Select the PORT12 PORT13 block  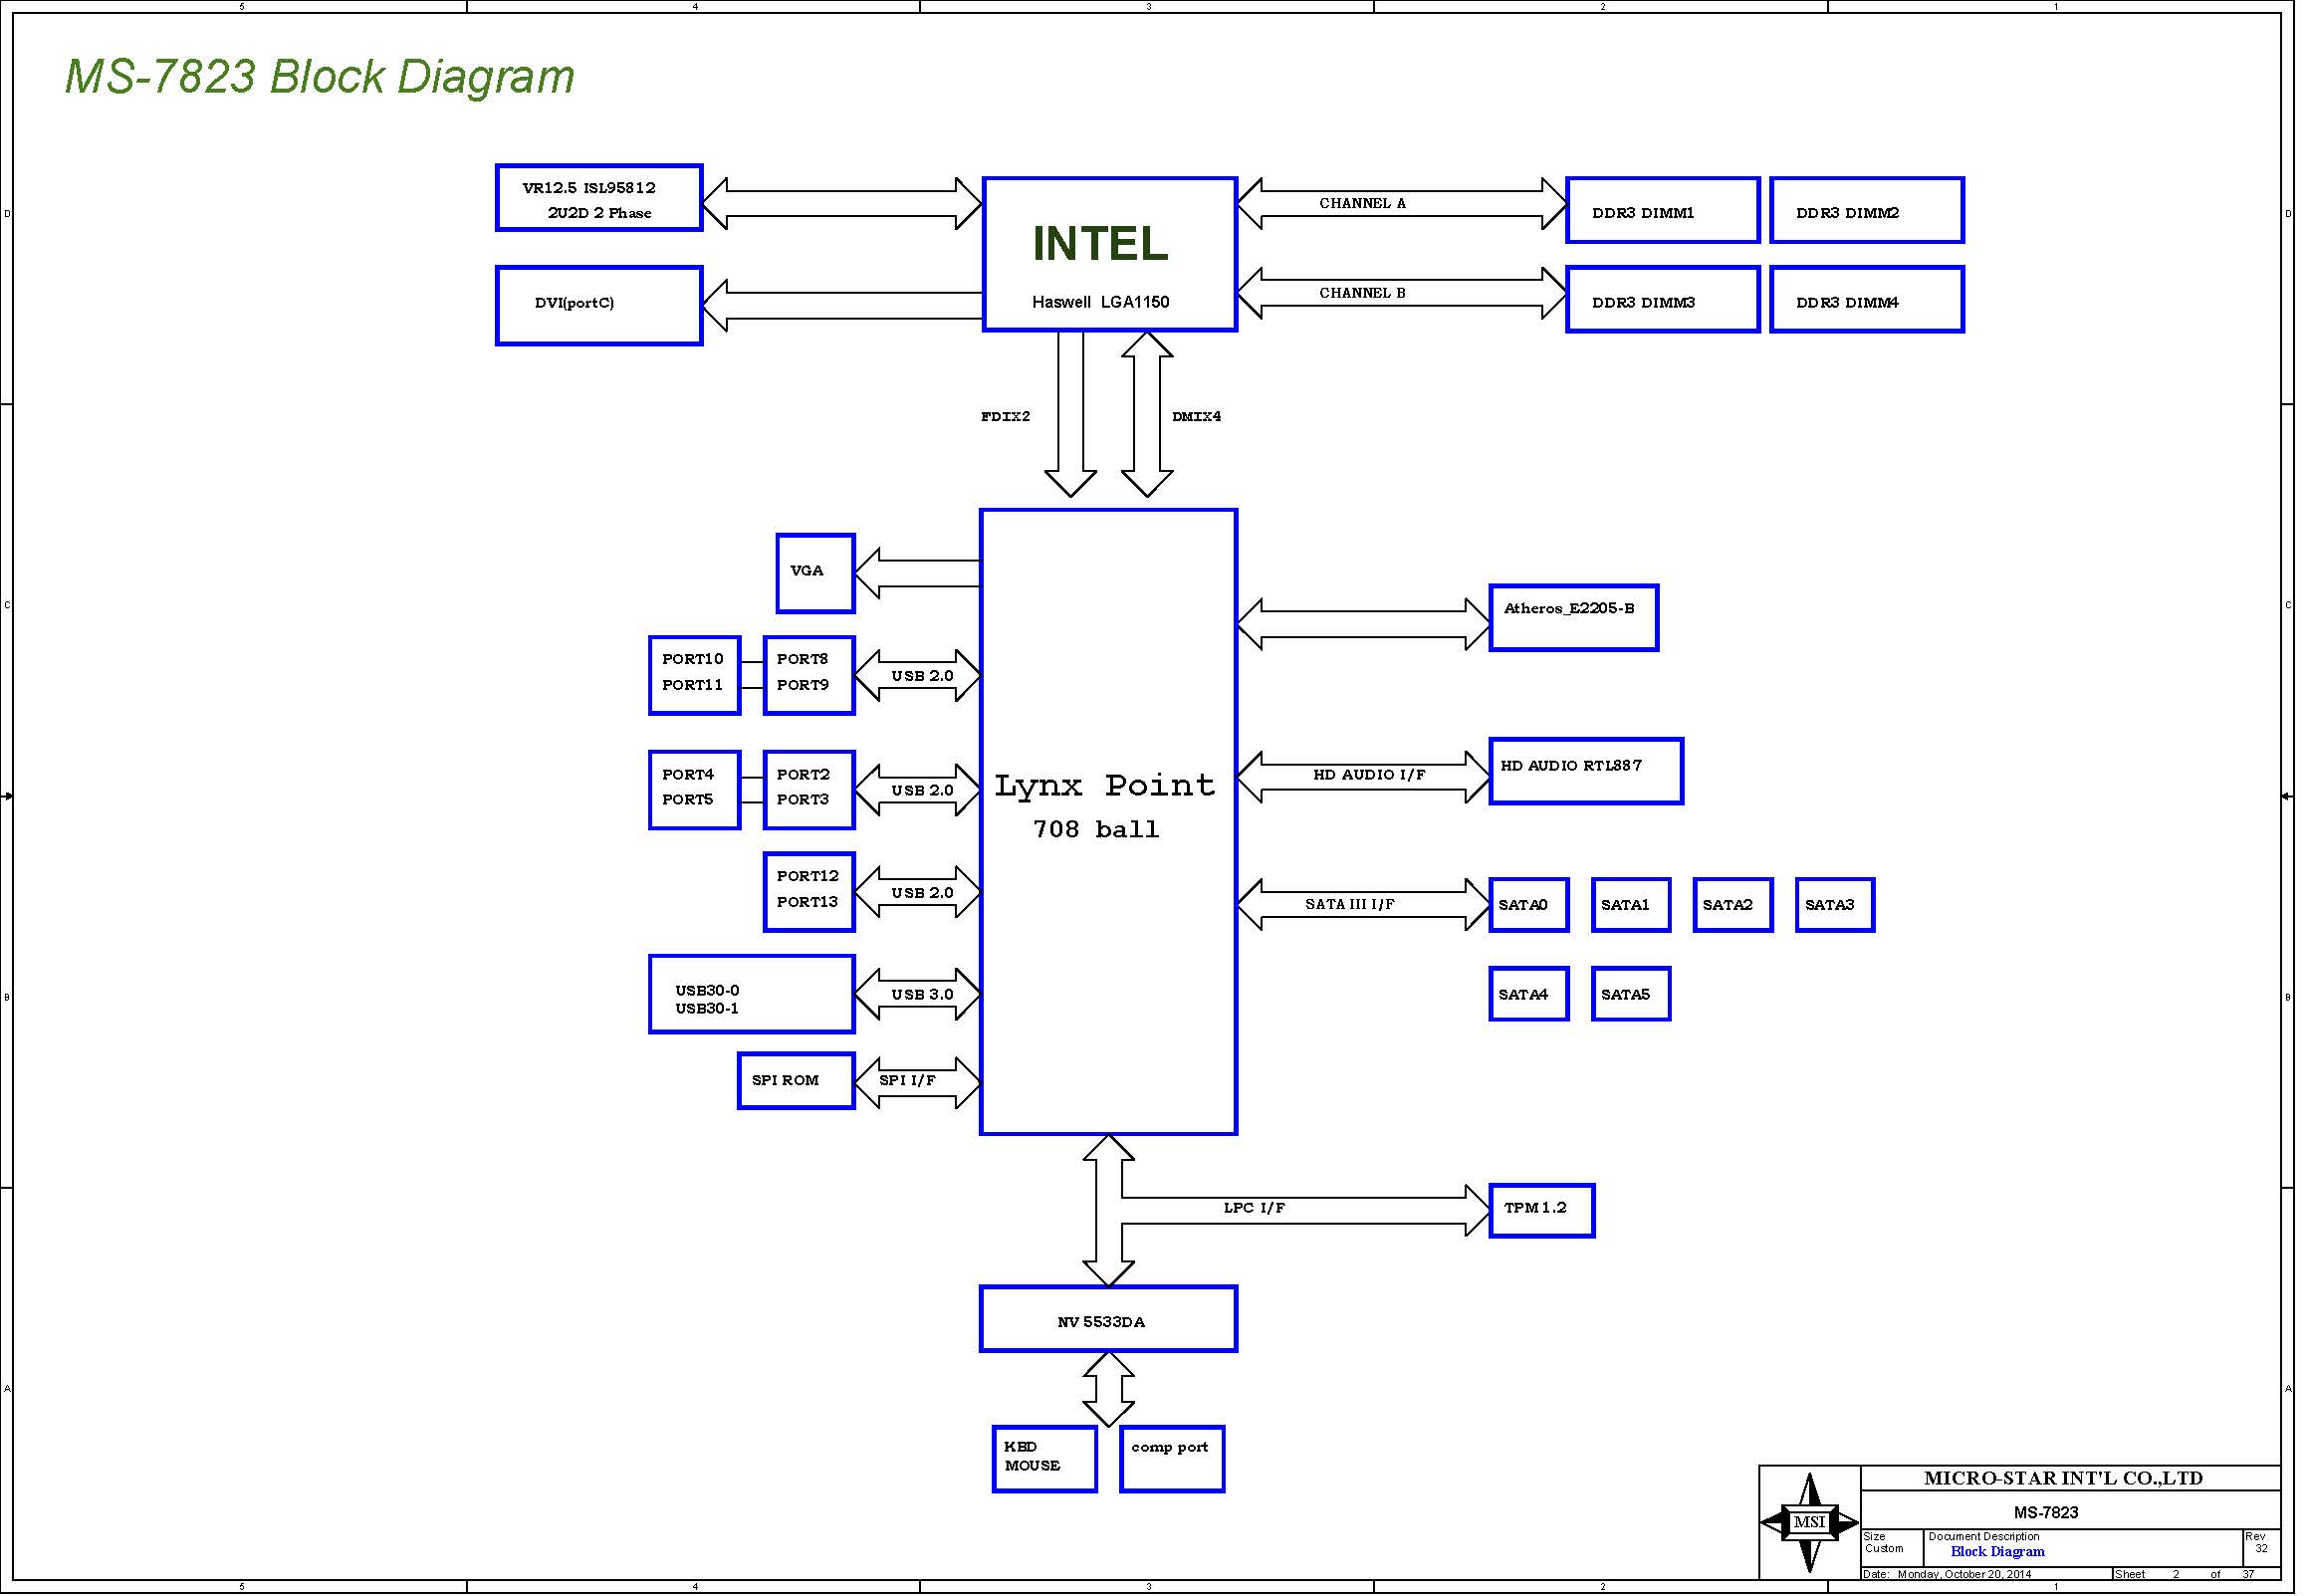[x=809, y=892]
